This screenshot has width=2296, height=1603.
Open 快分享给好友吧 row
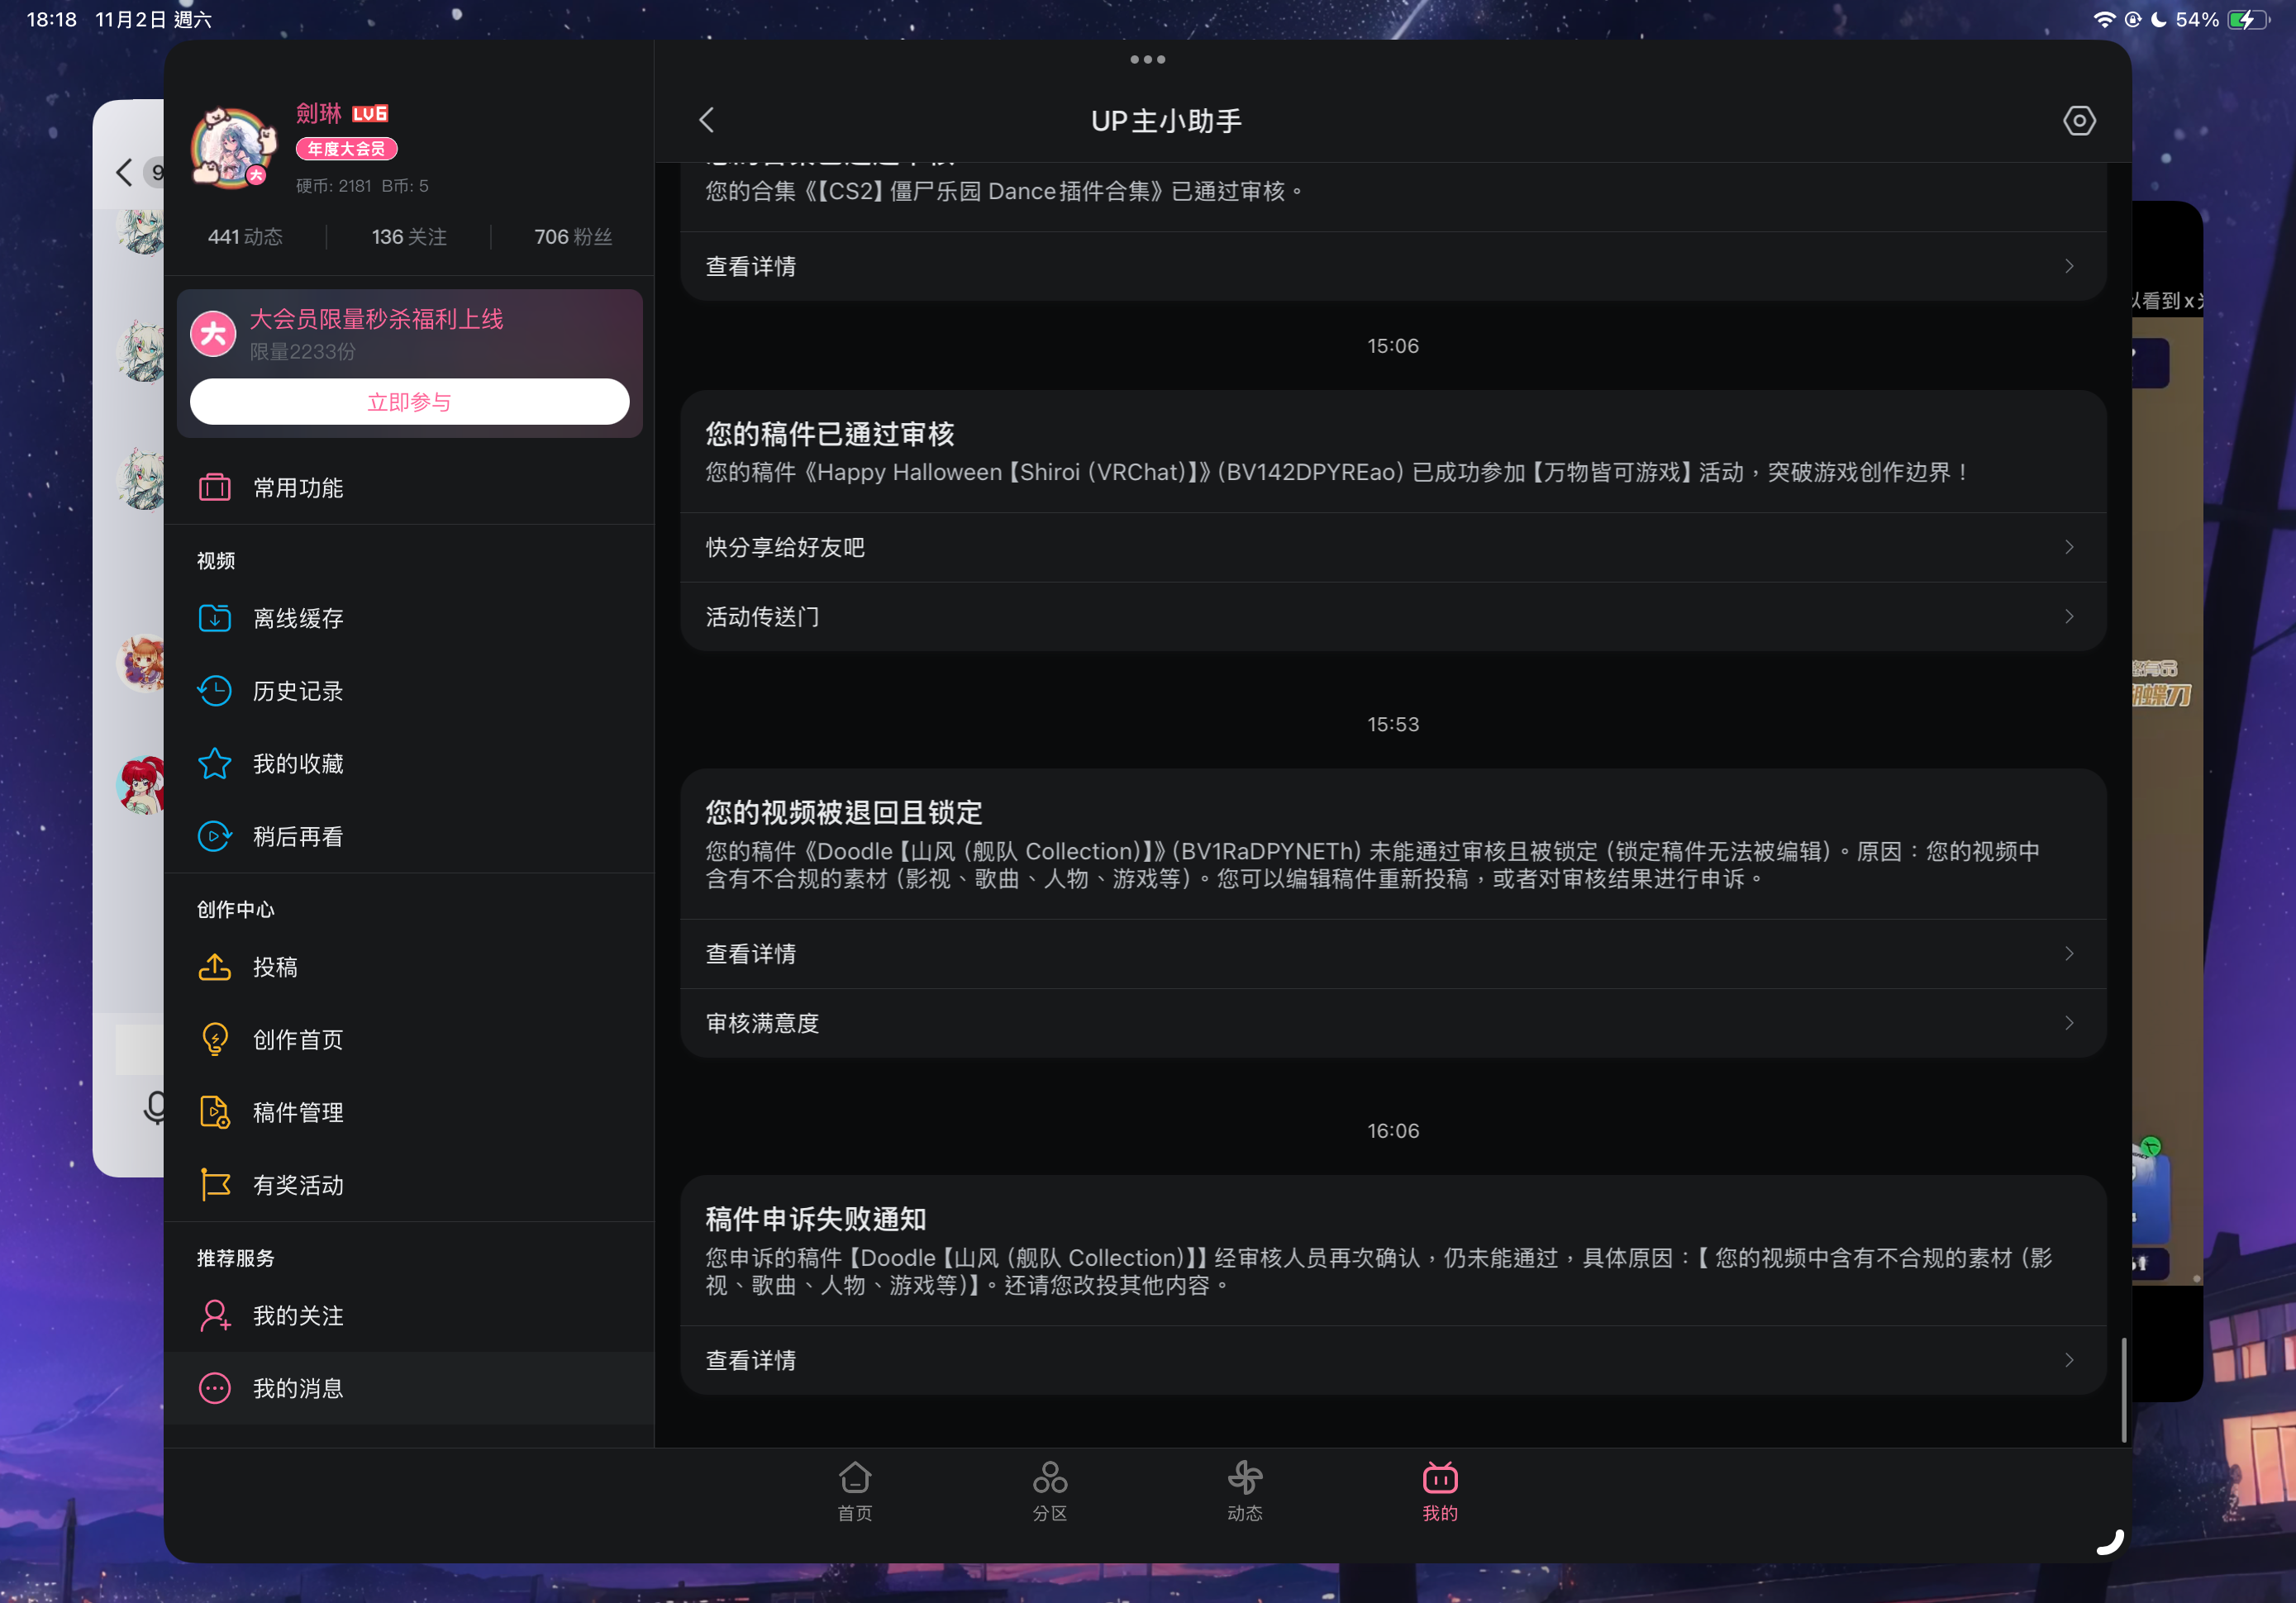click(1392, 548)
